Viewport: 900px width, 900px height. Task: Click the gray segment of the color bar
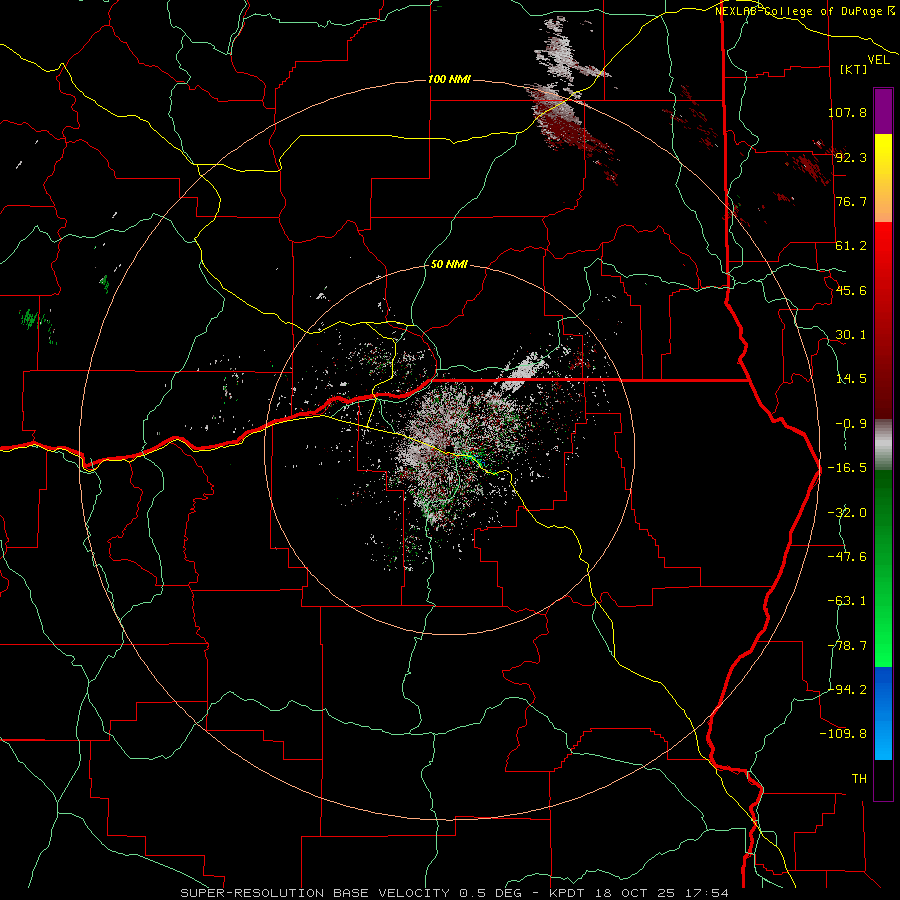(883, 445)
